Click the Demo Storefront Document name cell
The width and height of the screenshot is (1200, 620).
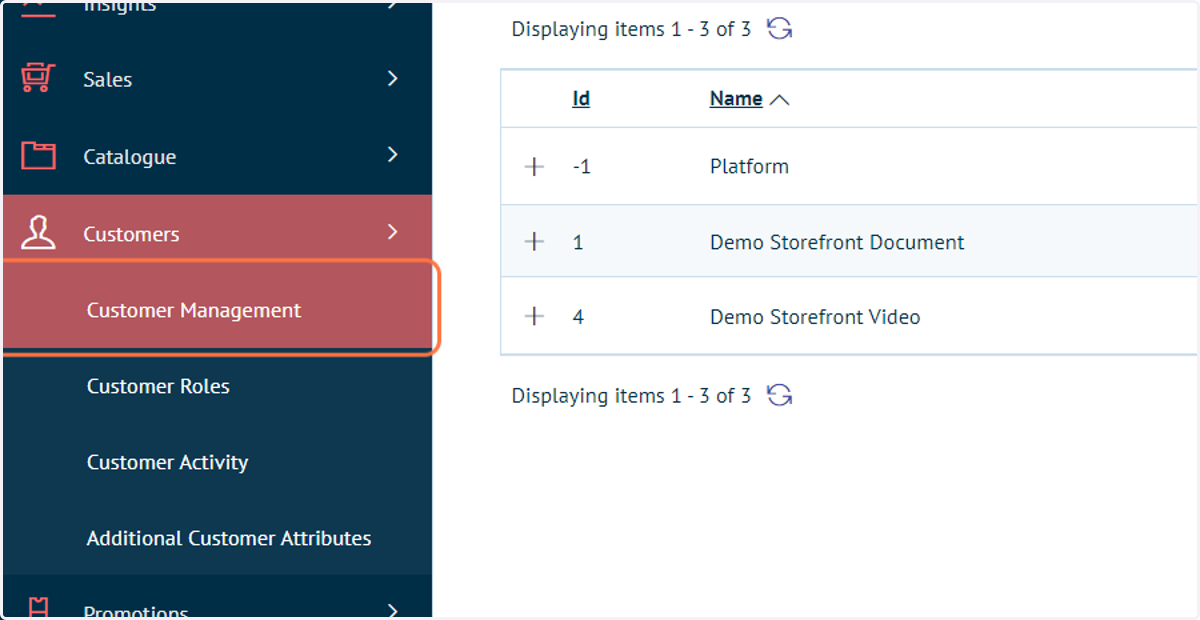coord(837,242)
